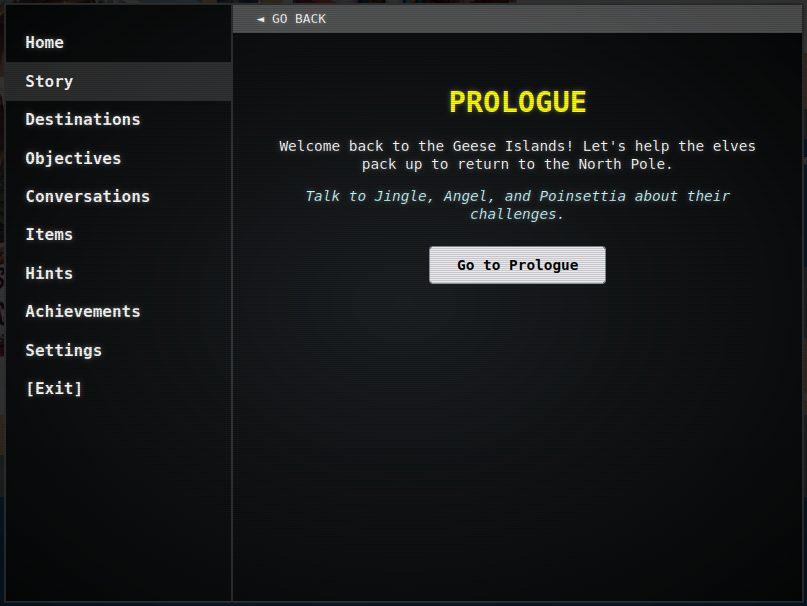Open the Destinations page
807x606 pixels.
pyautogui.click(x=83, y=120)
